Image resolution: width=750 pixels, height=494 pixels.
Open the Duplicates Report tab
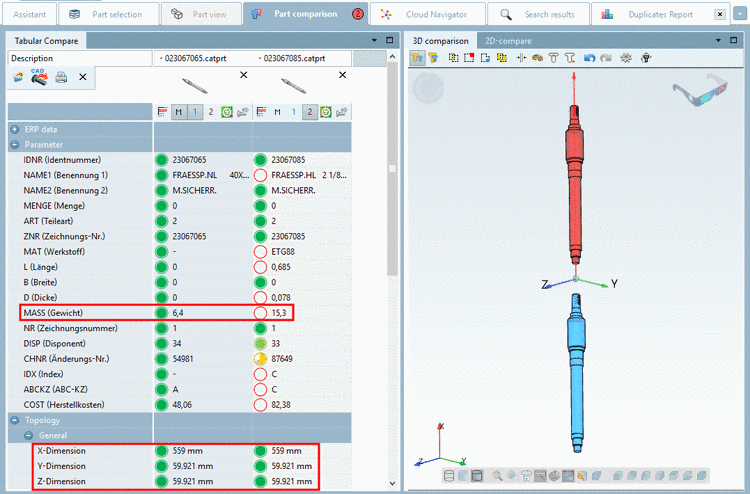click(660, 14)
